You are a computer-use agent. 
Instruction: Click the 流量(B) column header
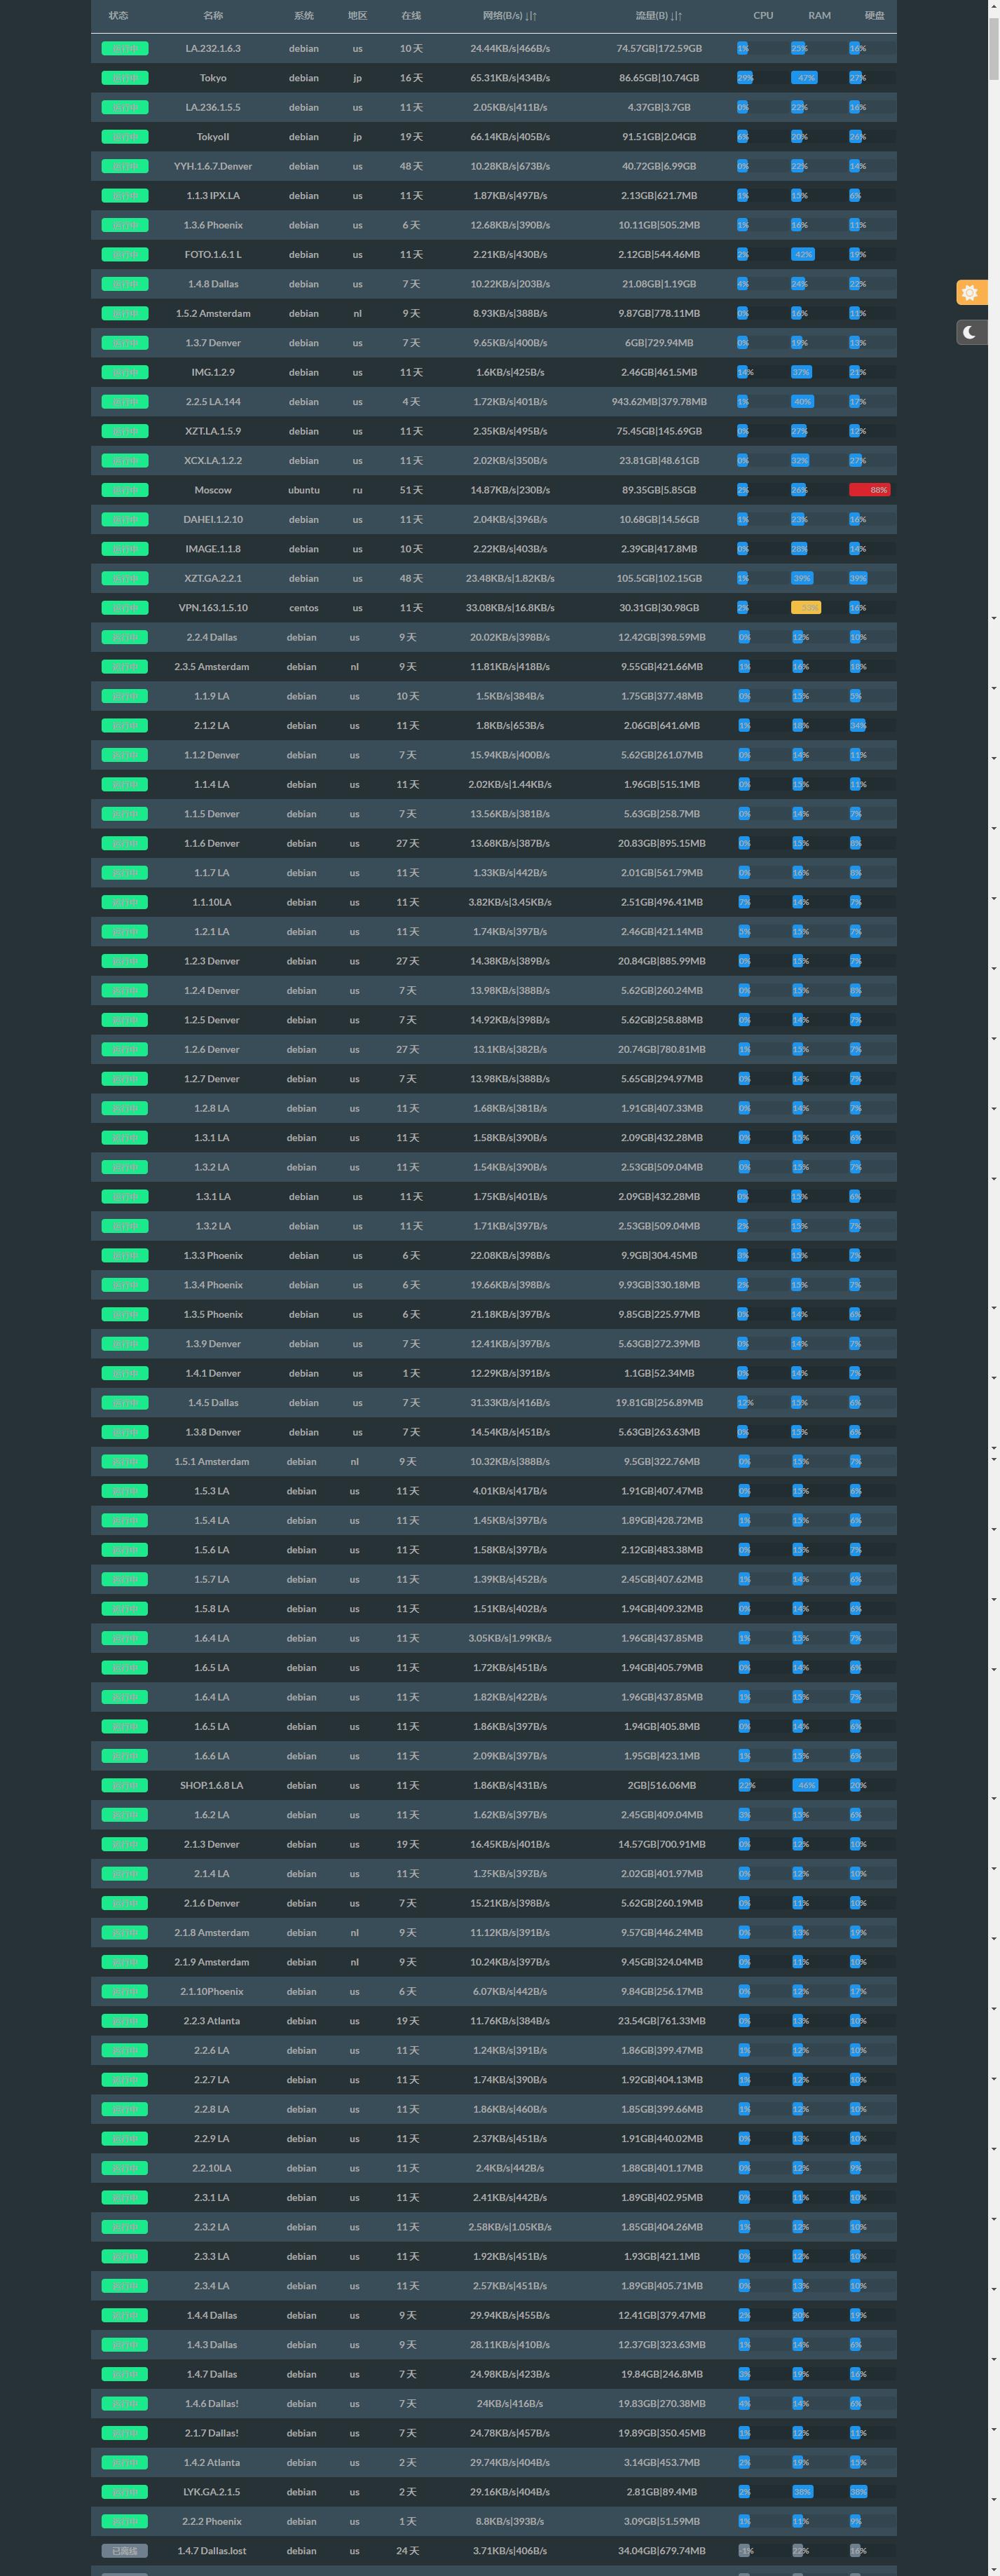click(658, 16)
